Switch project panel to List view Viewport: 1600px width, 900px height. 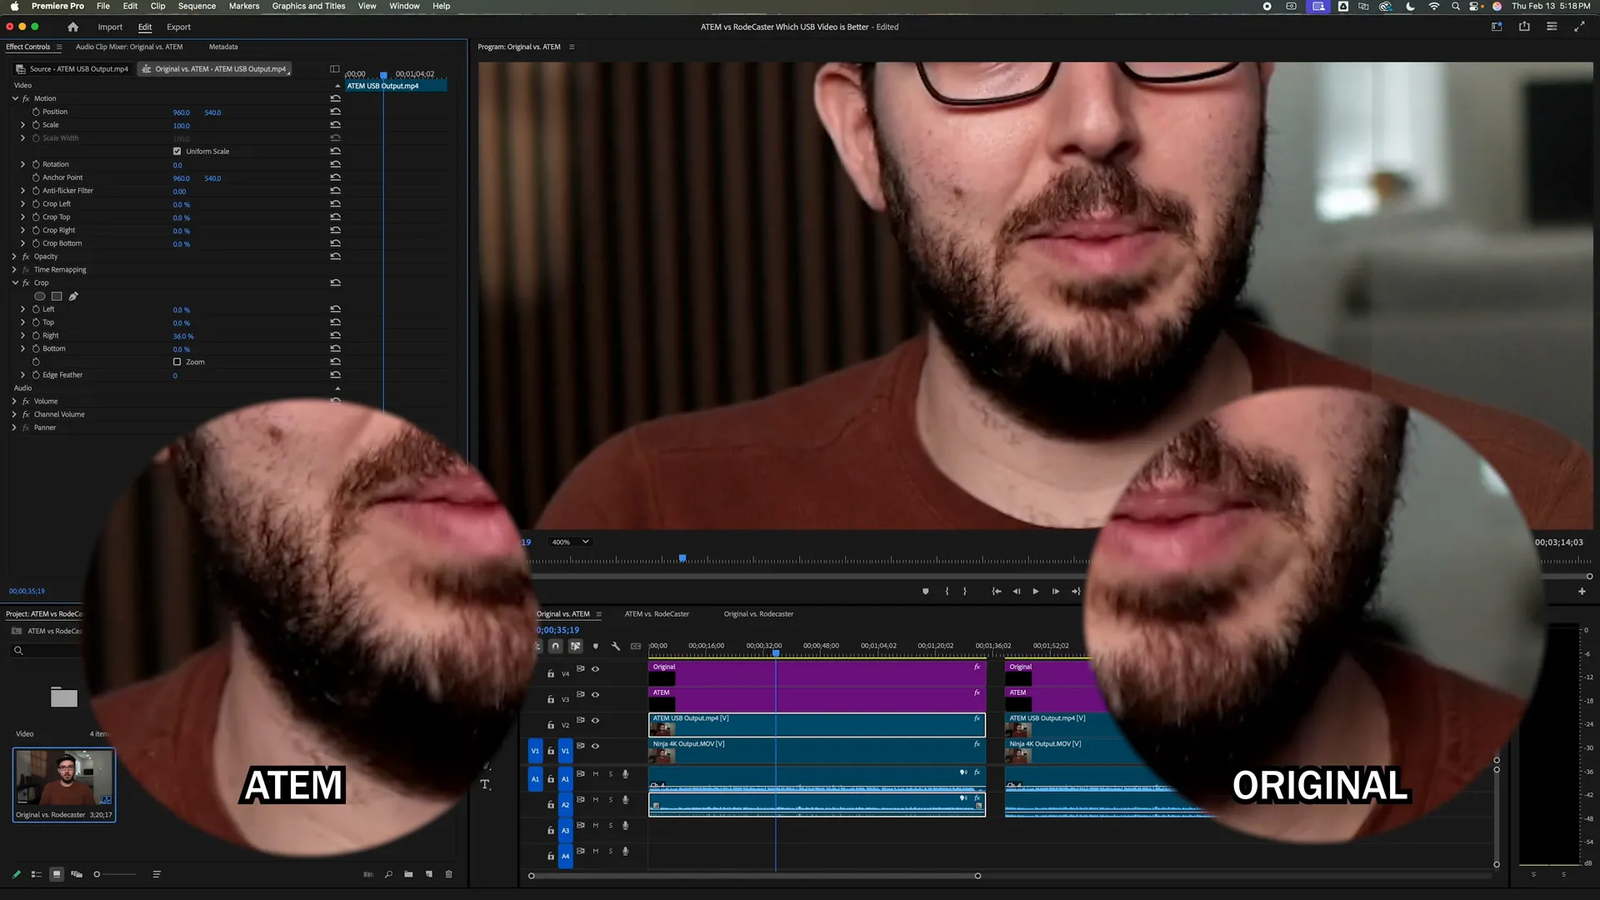(36, 874)
